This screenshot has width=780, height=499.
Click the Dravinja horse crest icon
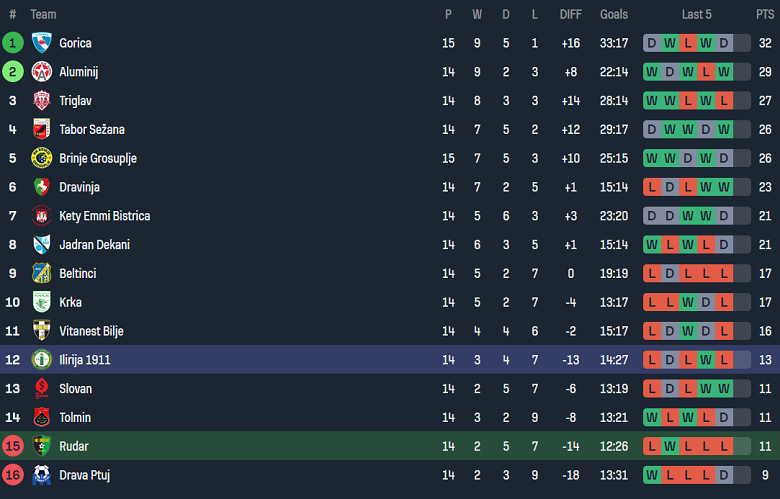42,187
